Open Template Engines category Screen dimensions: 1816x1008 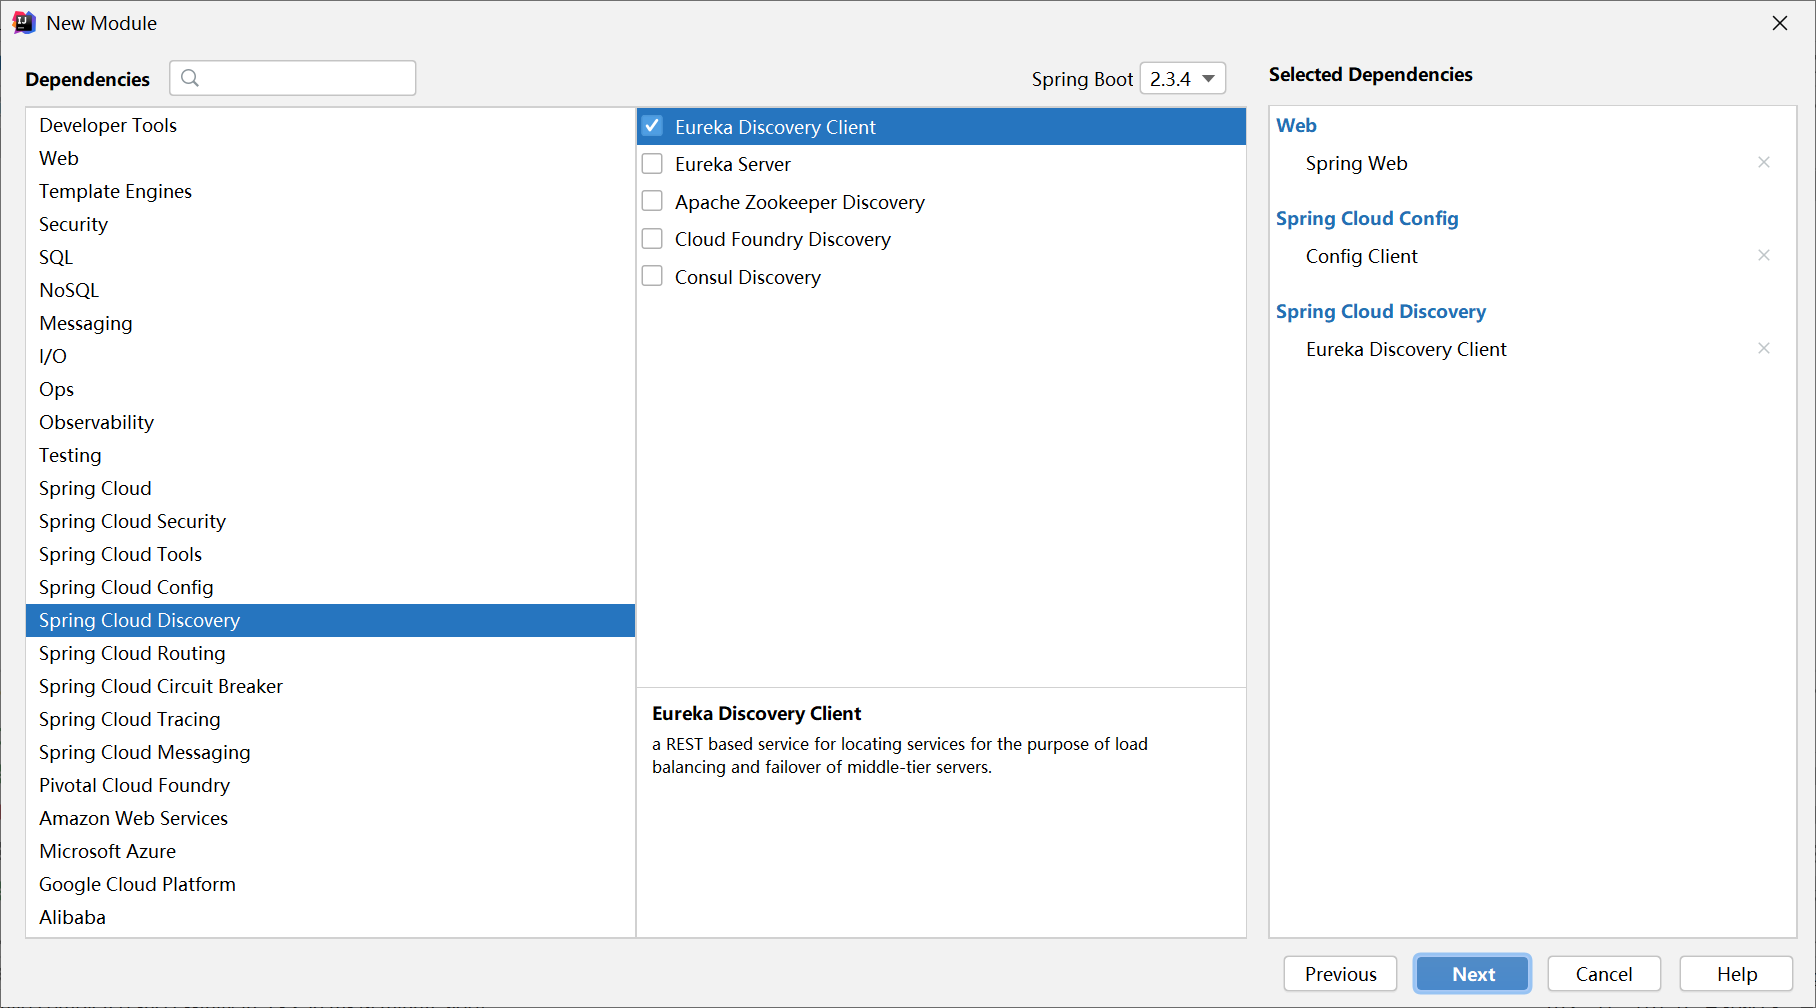[x=330, y=191]
